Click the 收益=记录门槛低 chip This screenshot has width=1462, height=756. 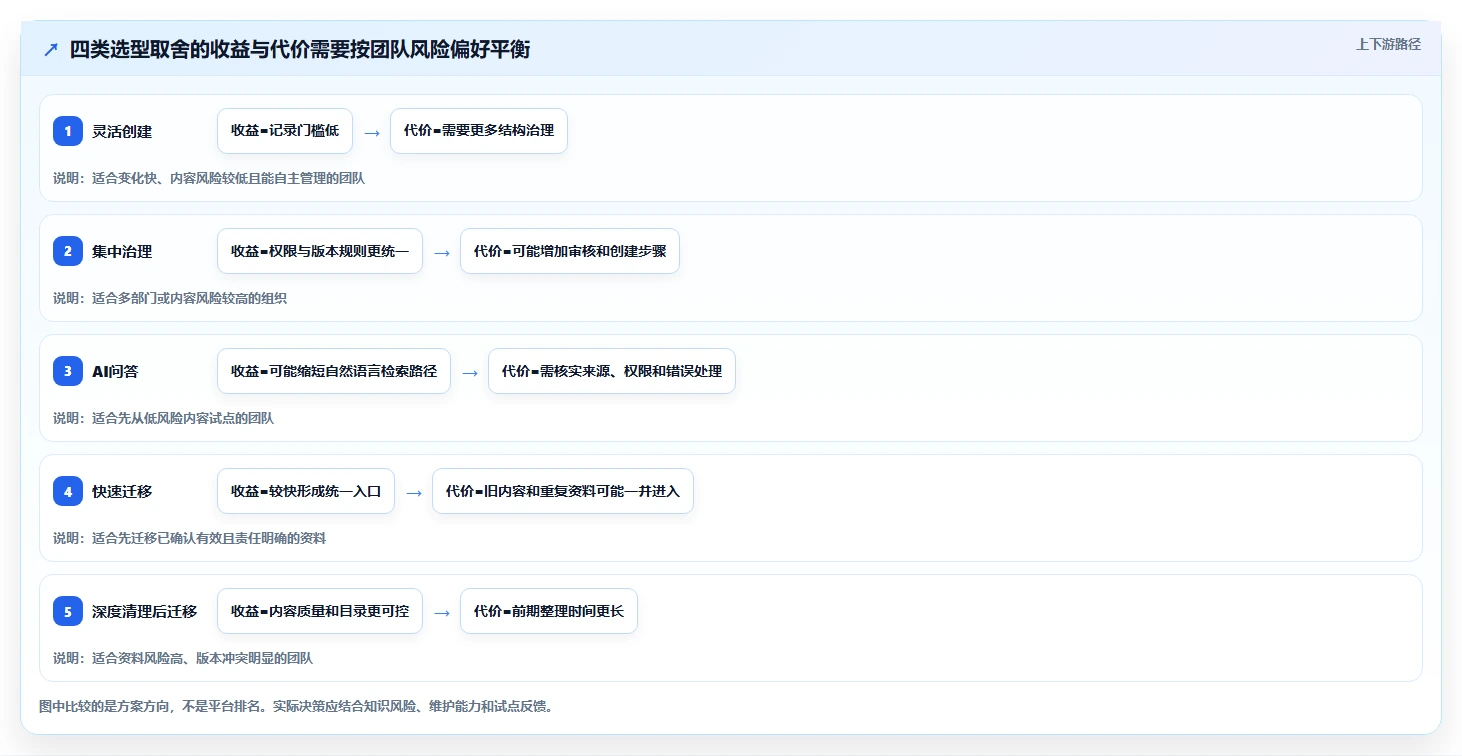coord(285,131)
